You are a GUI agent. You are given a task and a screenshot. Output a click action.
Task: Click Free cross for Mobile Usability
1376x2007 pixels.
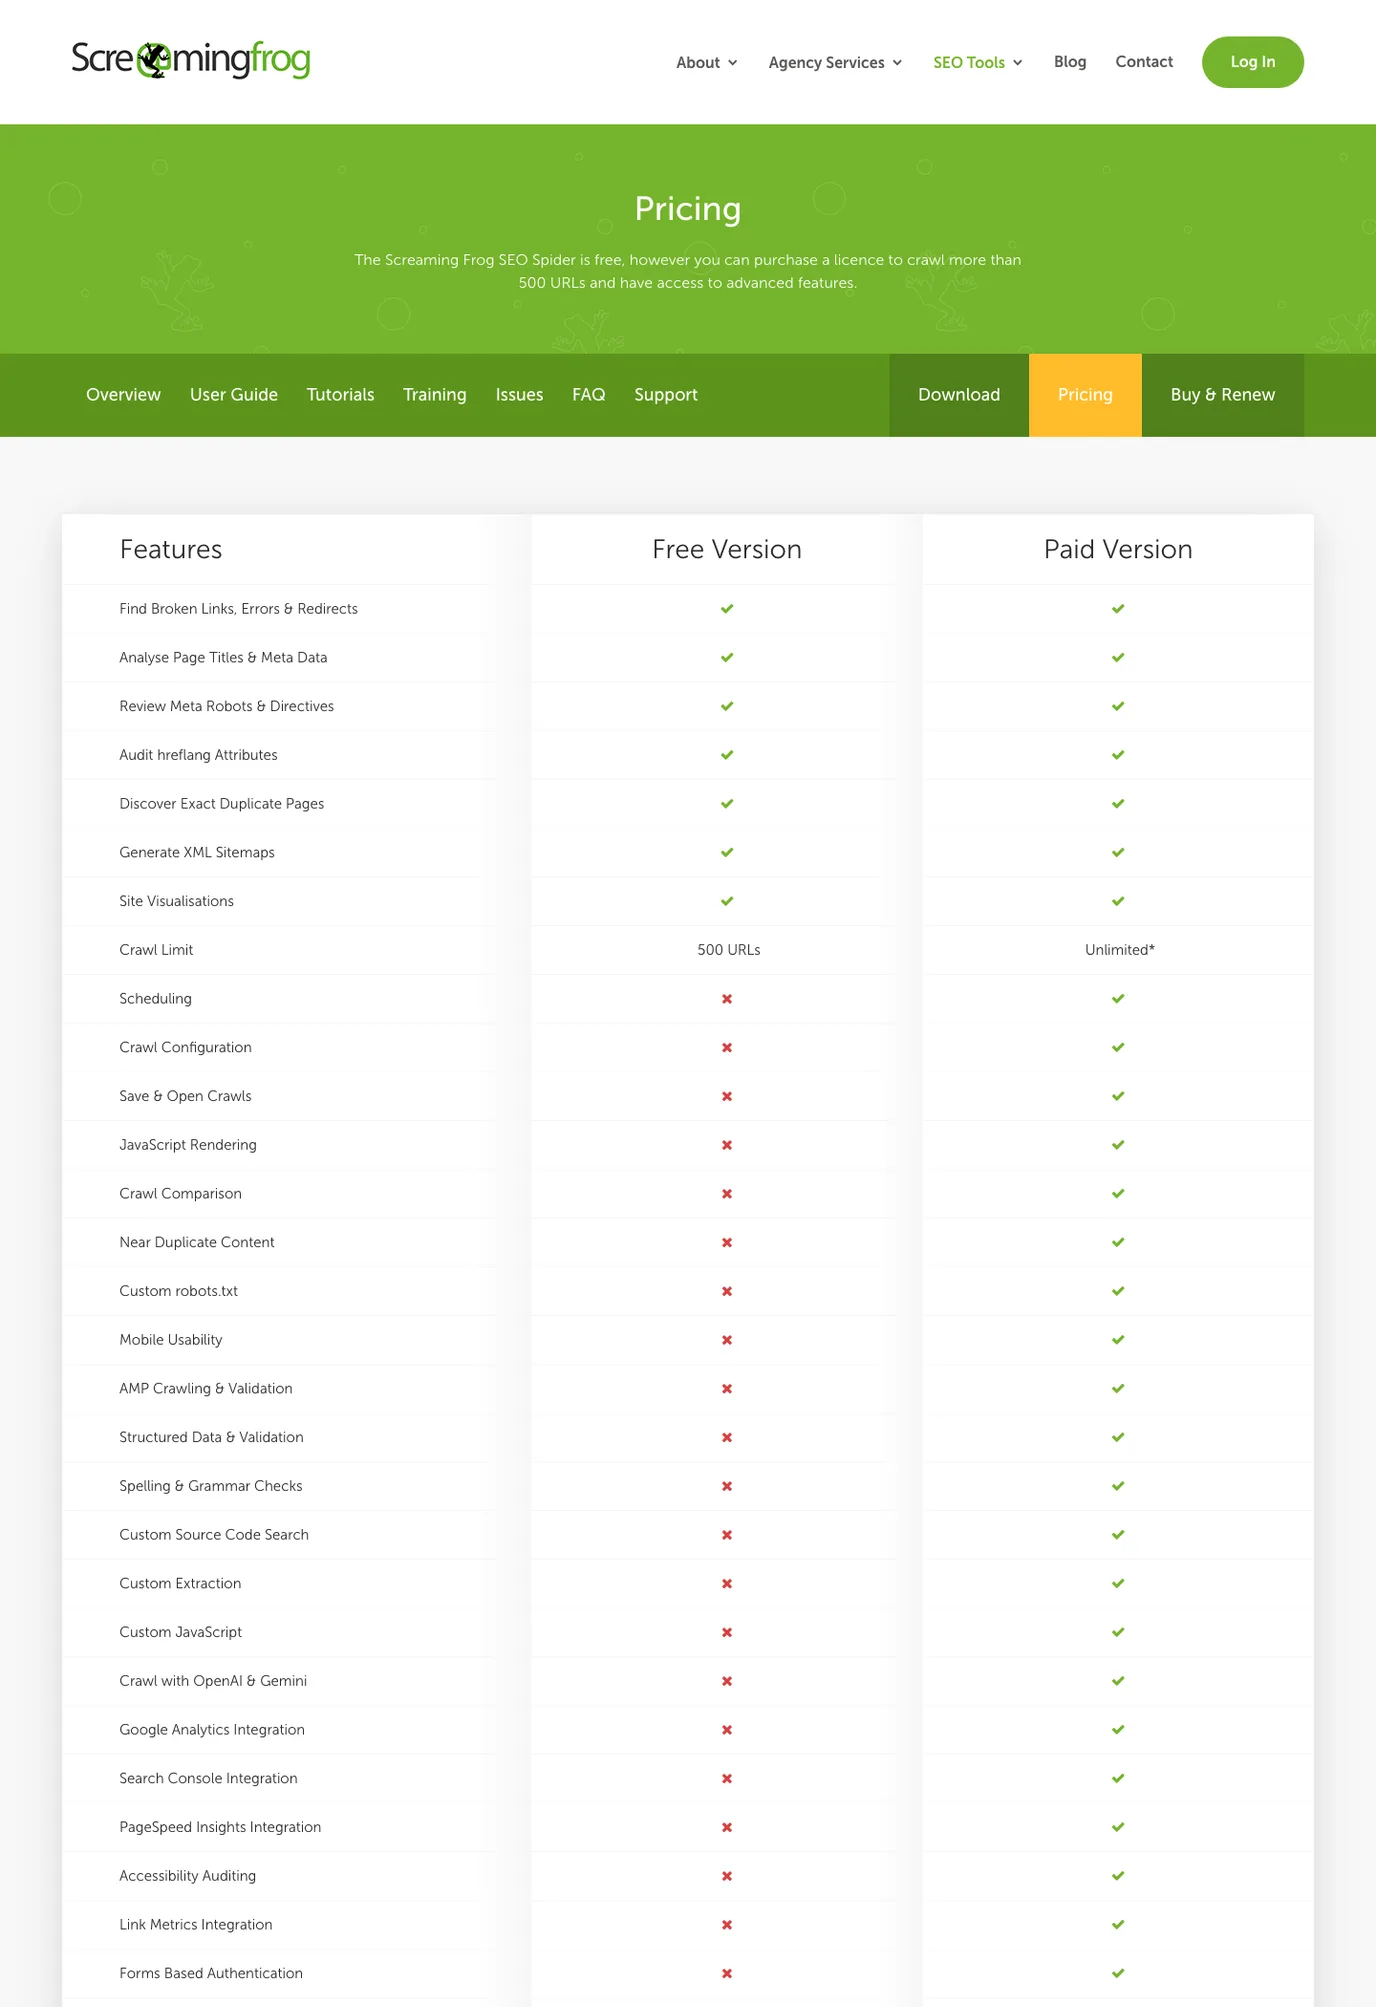click(727, 1340)
